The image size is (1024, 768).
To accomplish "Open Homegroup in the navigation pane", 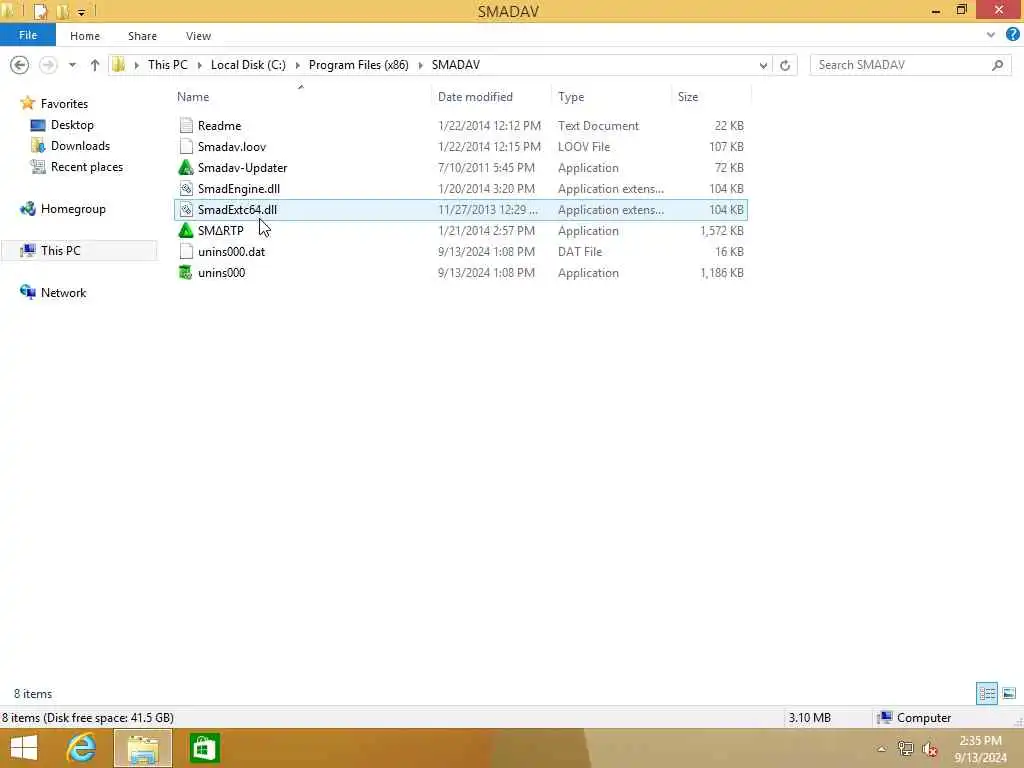I will pos(73,209).
